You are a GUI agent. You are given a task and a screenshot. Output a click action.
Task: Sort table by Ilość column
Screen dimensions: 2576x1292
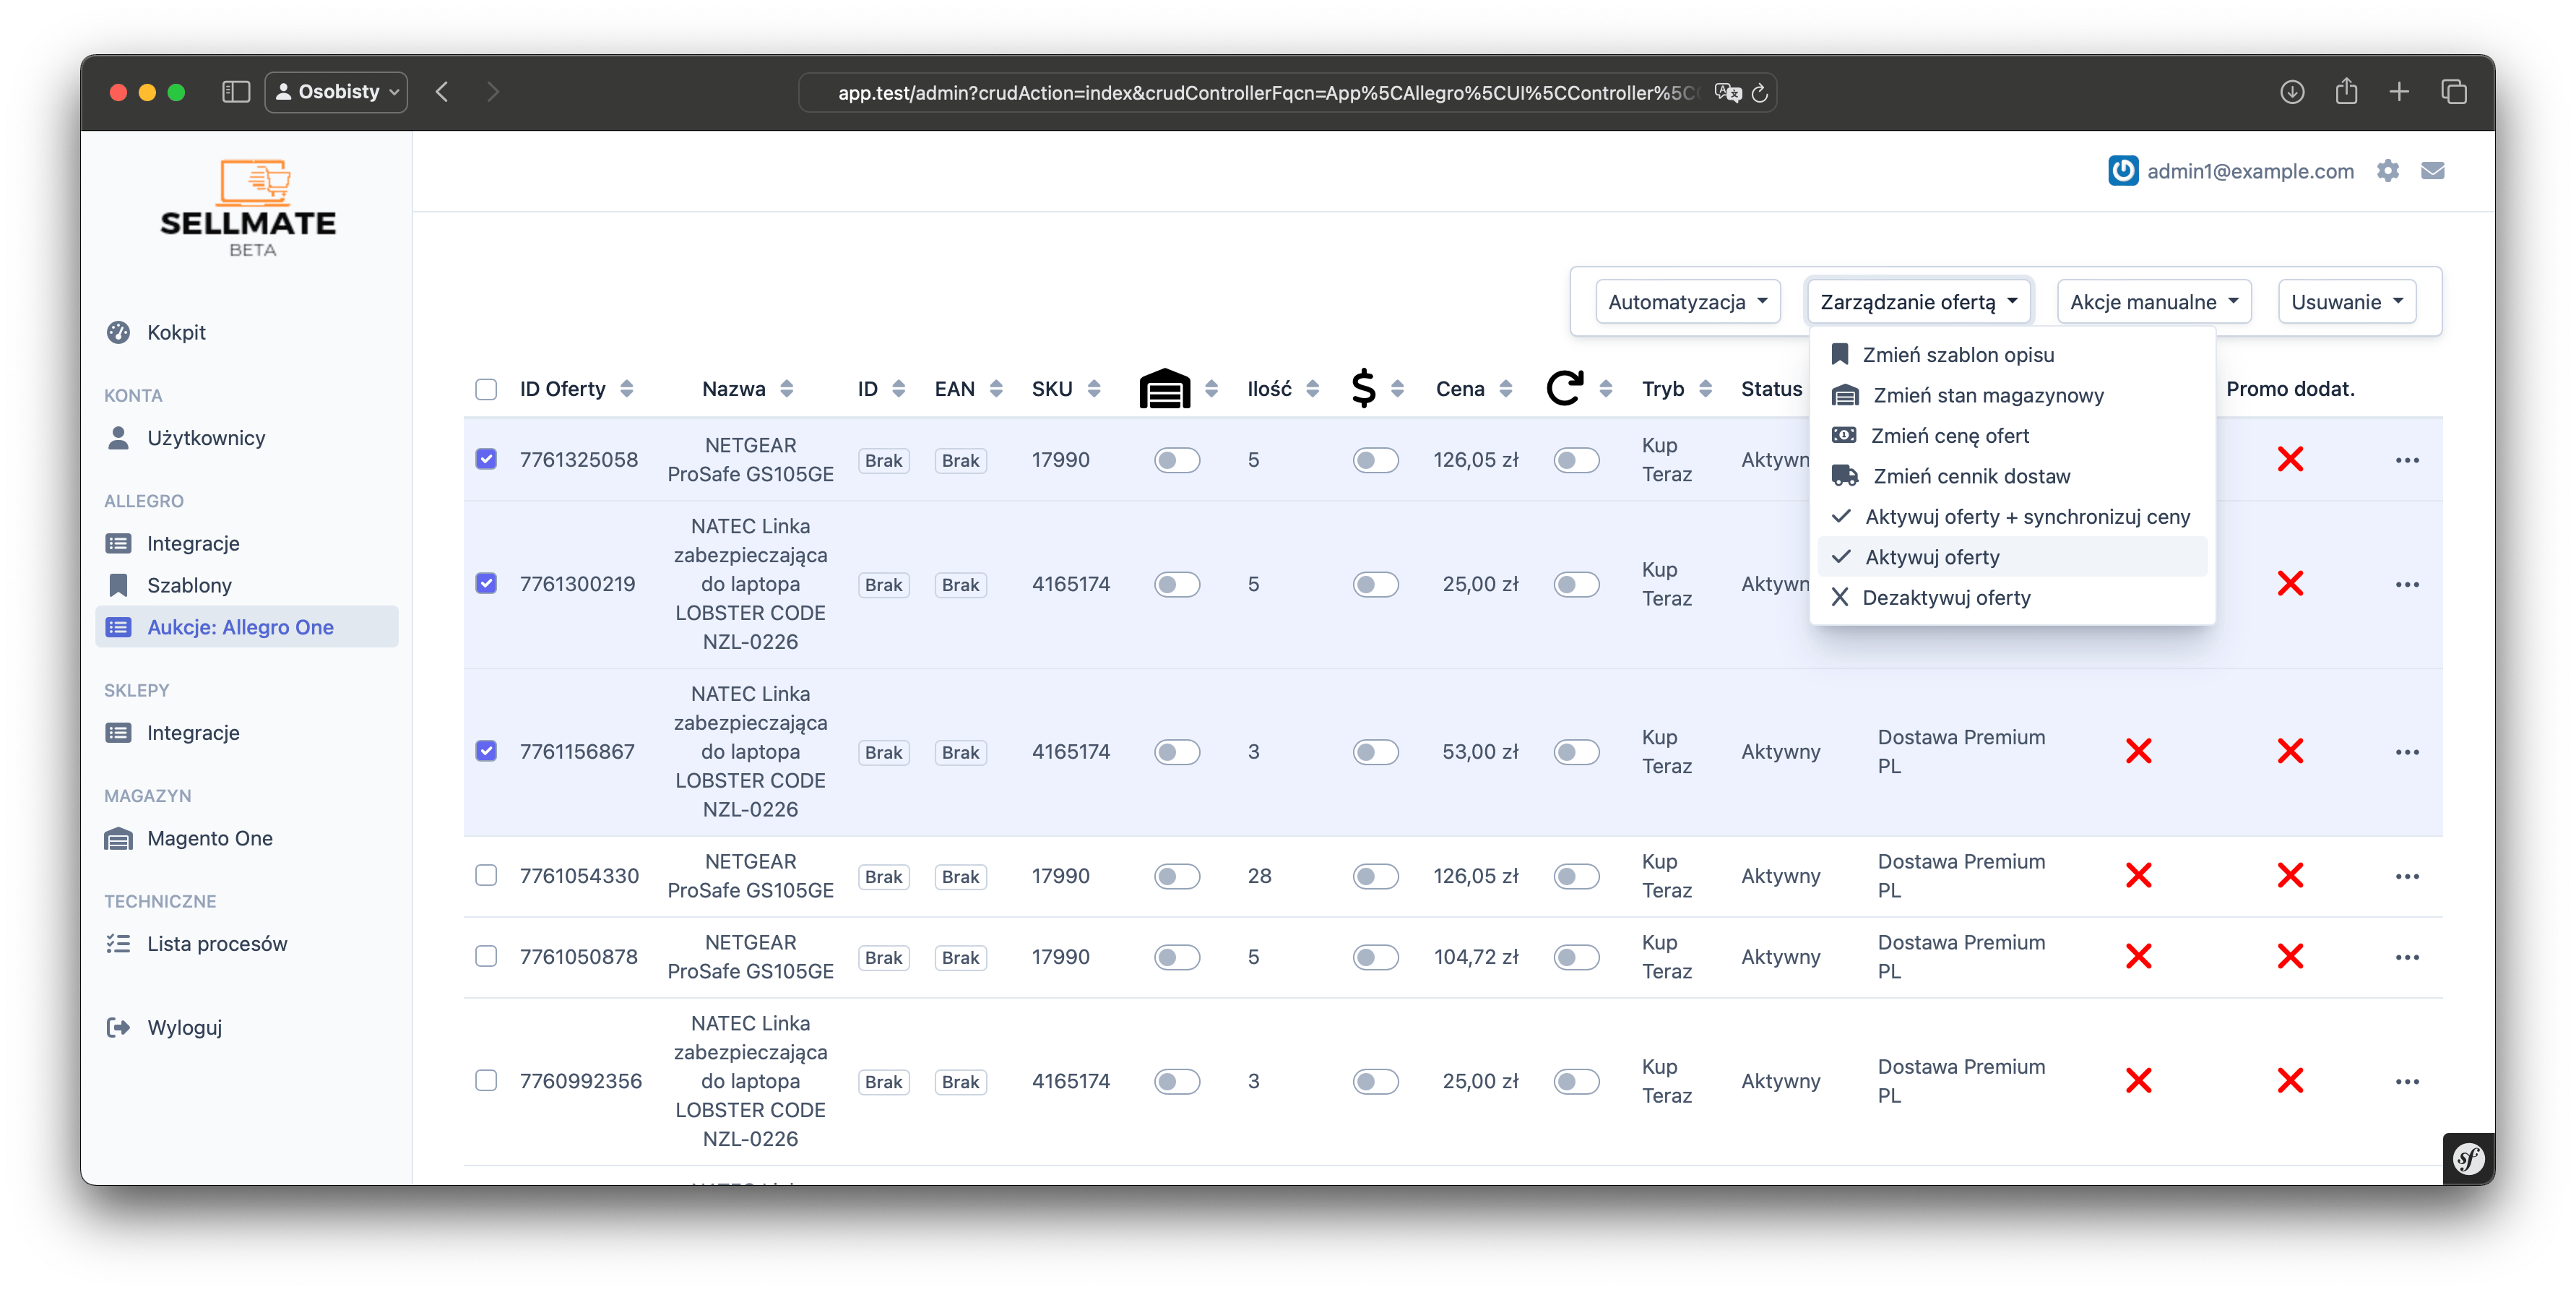pyautogui.click(x=1283, y=389)
